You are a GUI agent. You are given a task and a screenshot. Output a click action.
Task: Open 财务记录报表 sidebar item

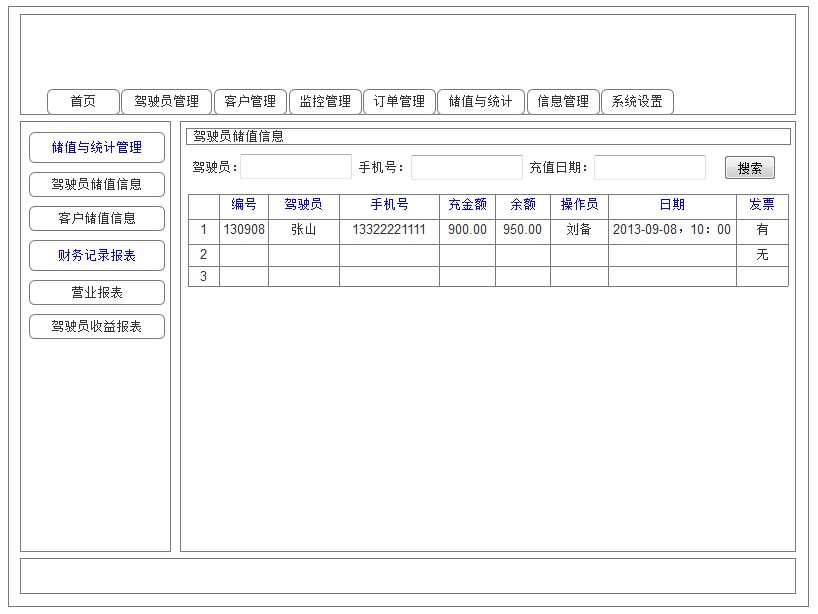97,256
